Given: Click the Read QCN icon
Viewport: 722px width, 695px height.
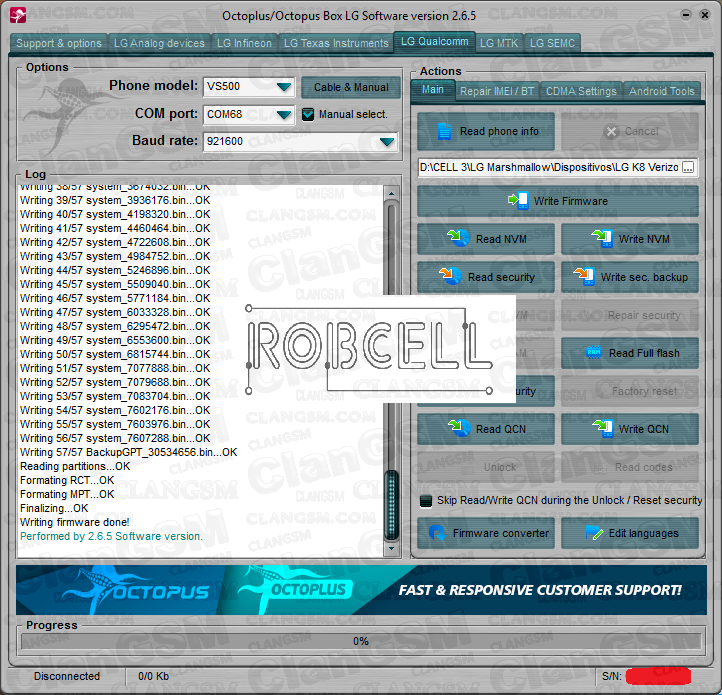Looking at the screenshot, I should tap(459, 428).
